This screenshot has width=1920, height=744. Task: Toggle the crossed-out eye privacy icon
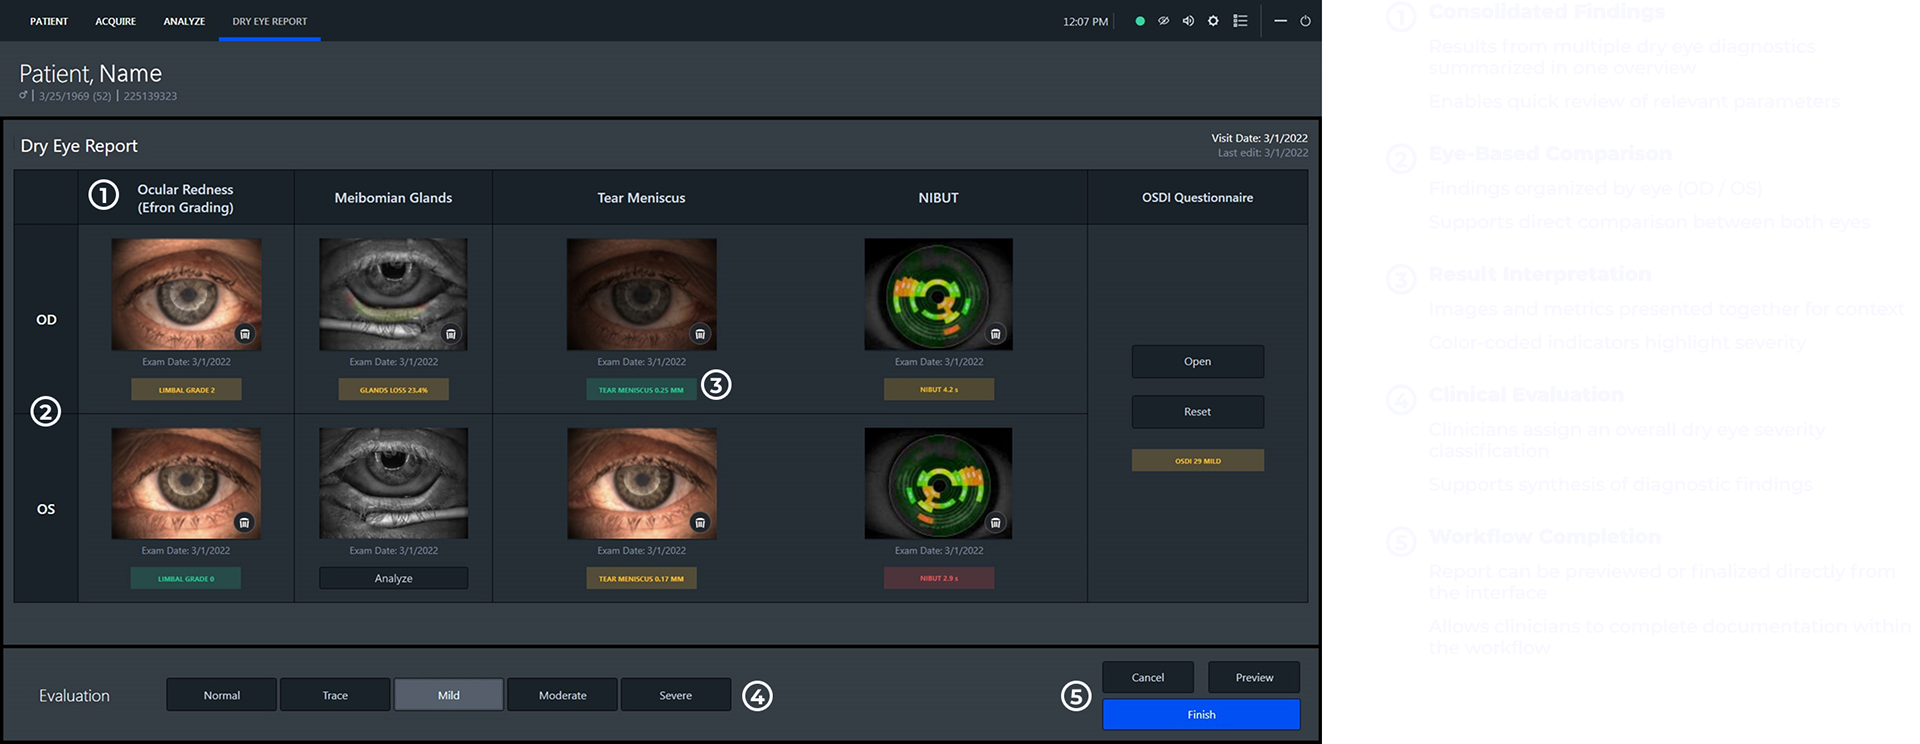1164,21
